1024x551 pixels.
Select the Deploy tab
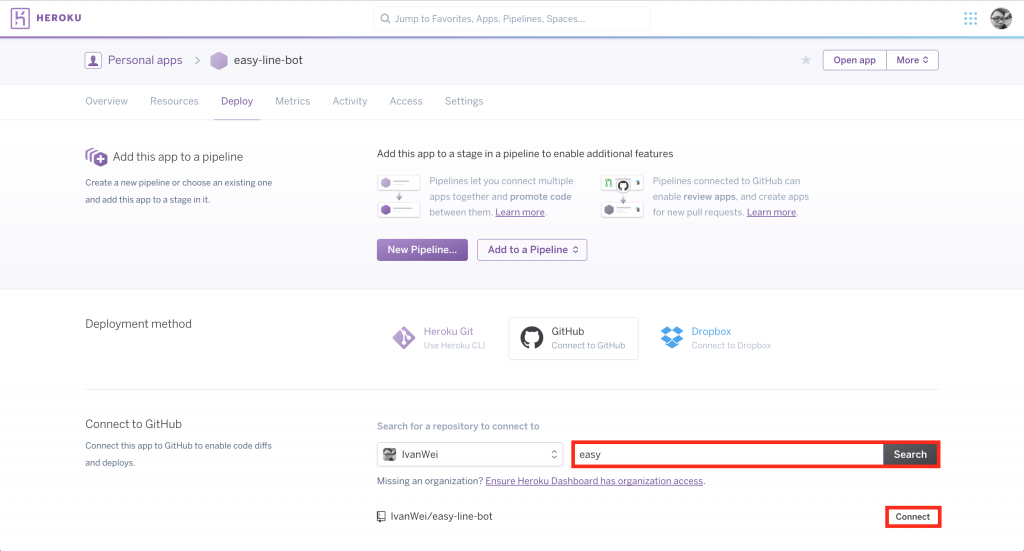[236, 101]
